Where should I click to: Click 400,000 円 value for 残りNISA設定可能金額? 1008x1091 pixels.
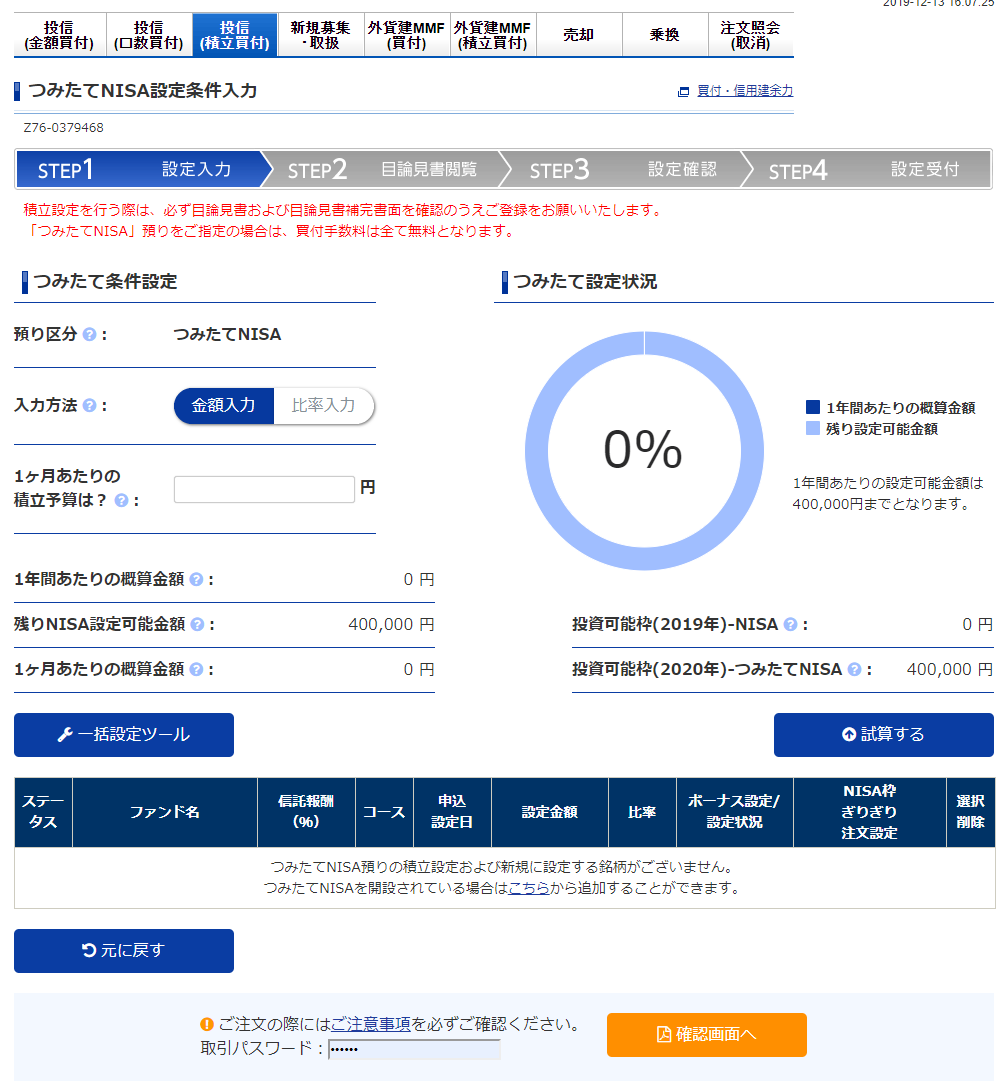[391, 625]
